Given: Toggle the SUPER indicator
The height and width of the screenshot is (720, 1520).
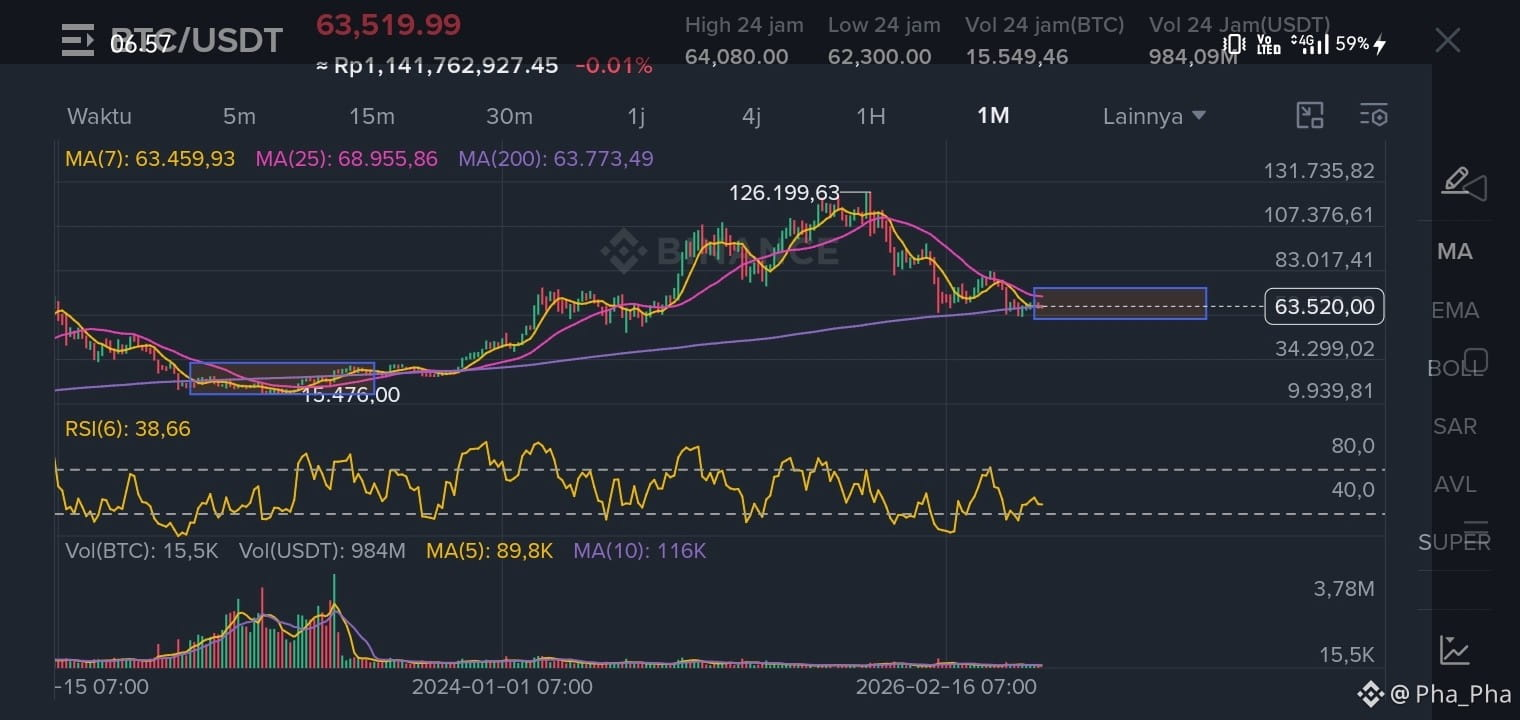Looking at the screenshot, I should 1455,543.
